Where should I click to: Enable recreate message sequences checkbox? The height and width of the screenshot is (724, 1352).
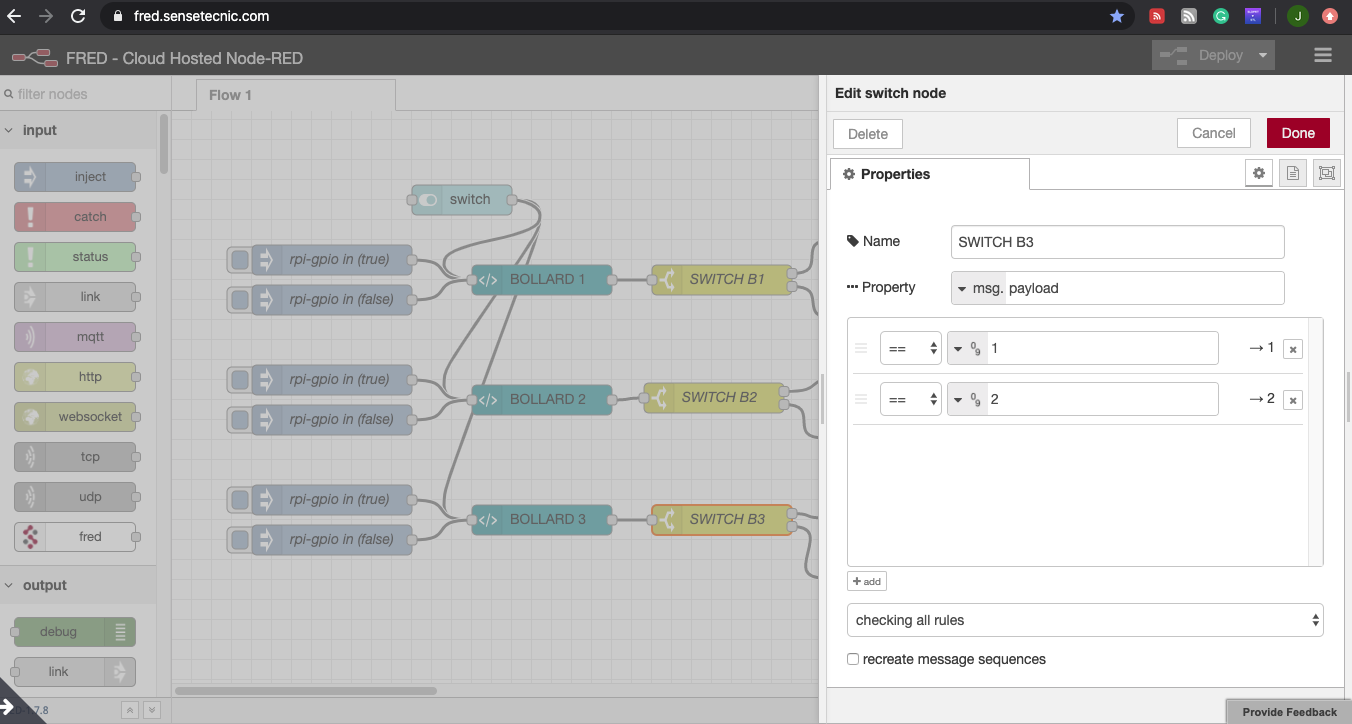[x=853, y=659]
